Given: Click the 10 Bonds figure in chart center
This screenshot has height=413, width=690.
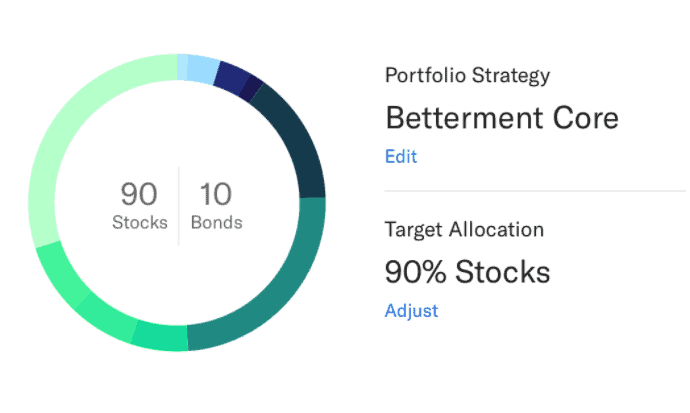Looking at the screenshot, I should [x=216, y=205].
